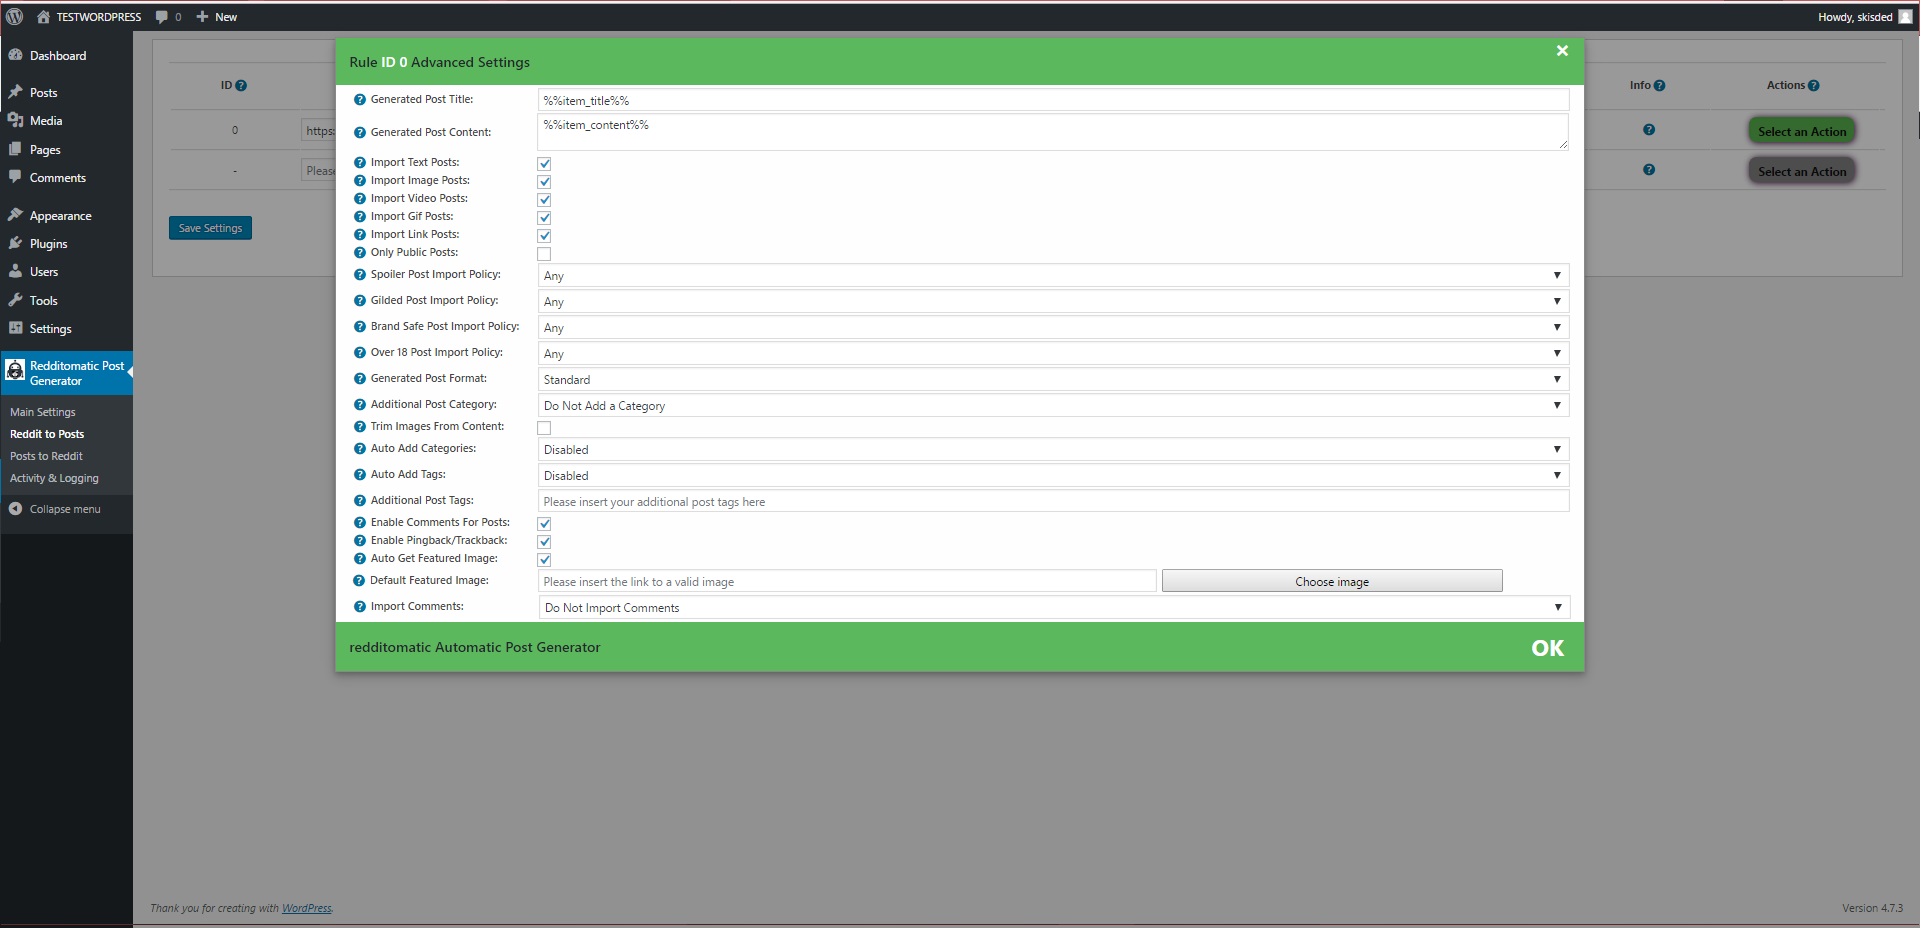This screenshot has height=928, width=1926.
Task: Click the WordPress logo icon in admin bar
Action: 15,16
